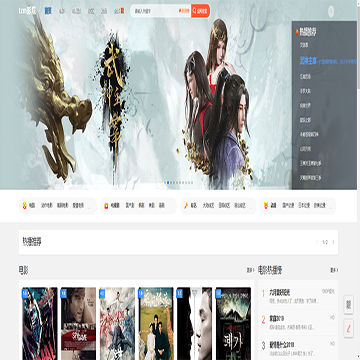Viewport: 360px width, 360px height.
Task: Click the 电影 category icon
Action: click(x=24, y=206)
